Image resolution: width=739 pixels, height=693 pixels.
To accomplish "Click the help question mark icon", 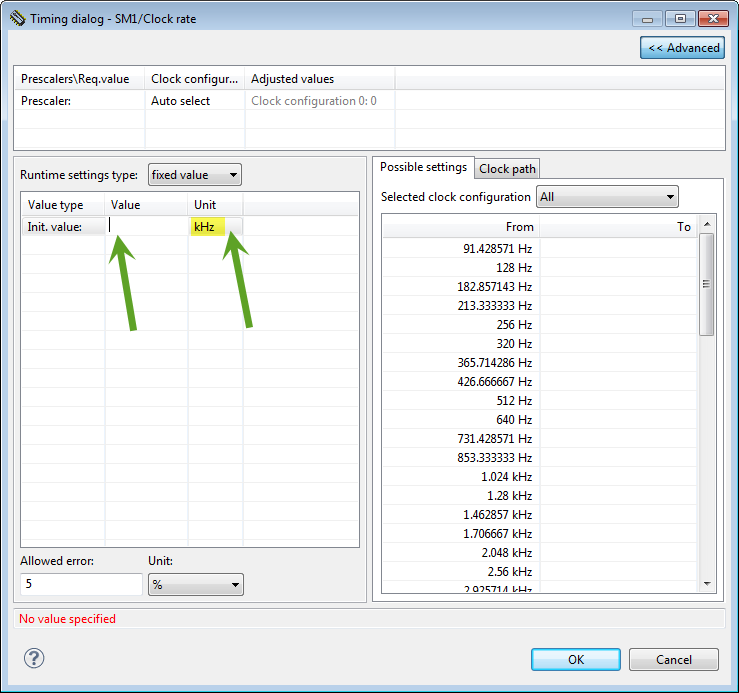I will pos(34,658).
